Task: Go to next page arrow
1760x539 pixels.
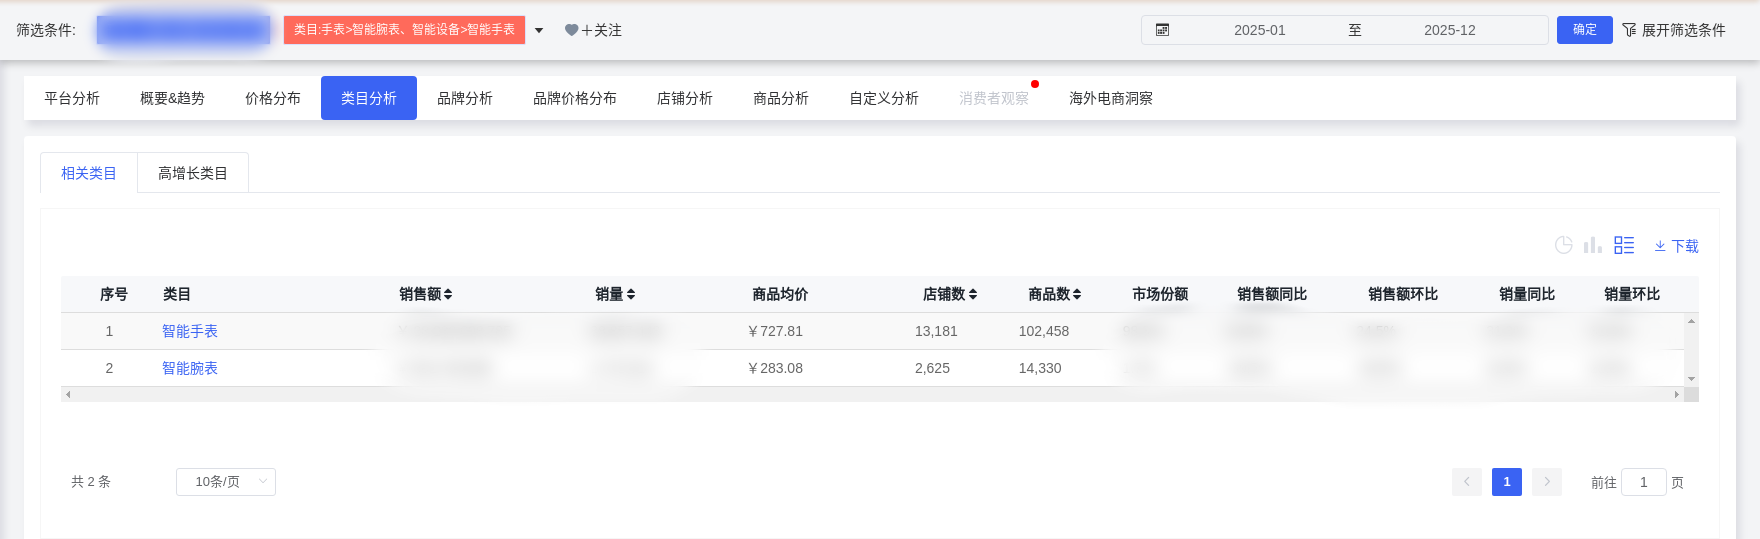Action: pos(1546,482)
